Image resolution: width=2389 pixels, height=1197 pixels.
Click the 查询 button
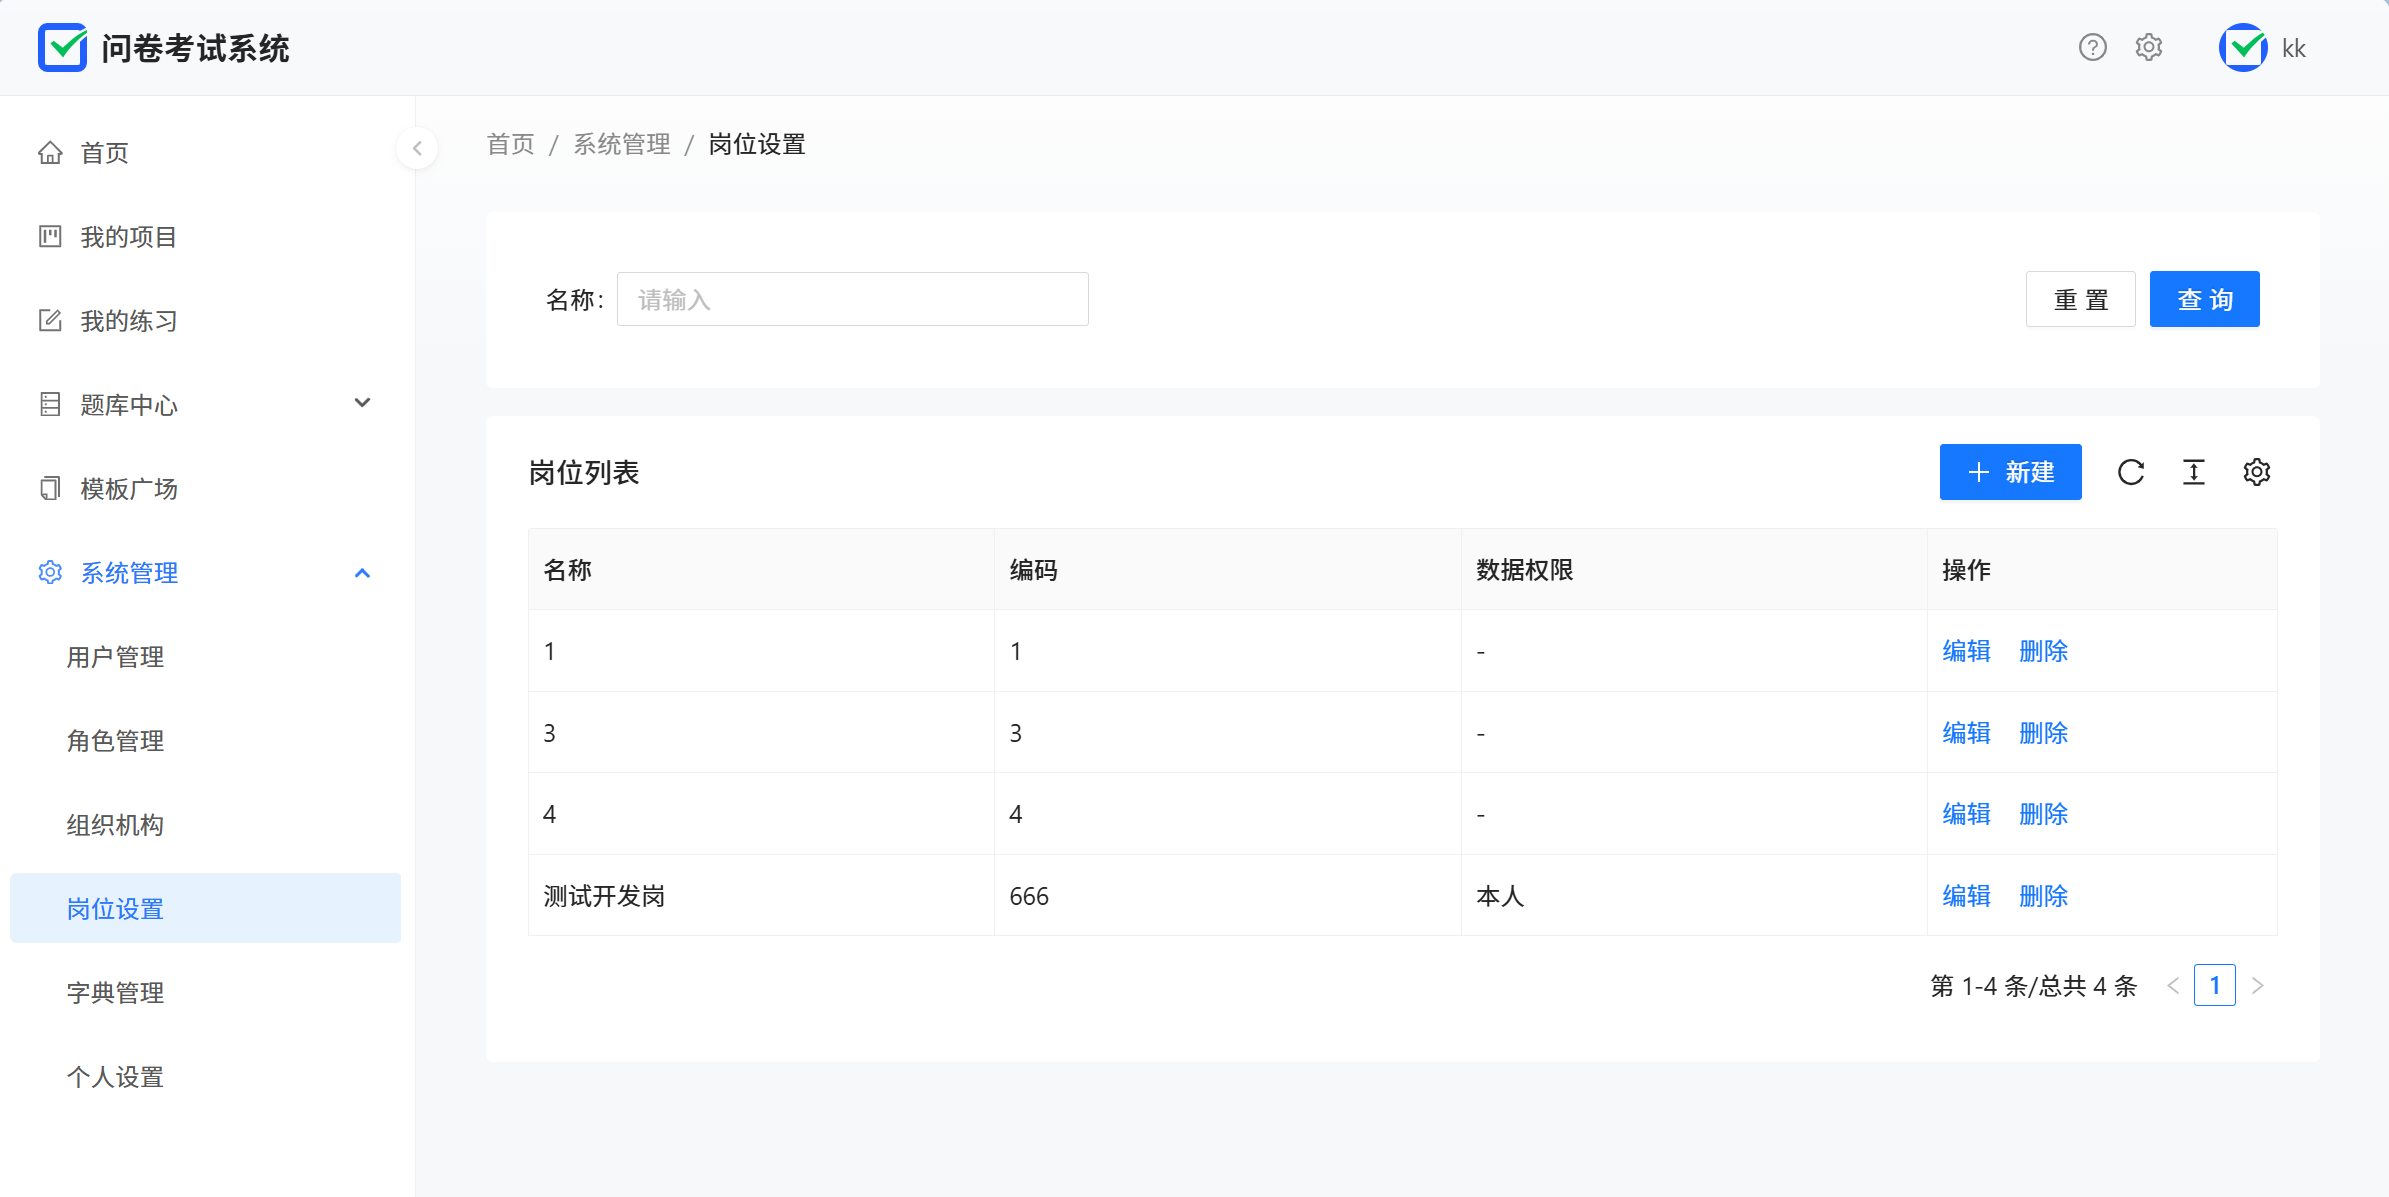coord(2204,299)
